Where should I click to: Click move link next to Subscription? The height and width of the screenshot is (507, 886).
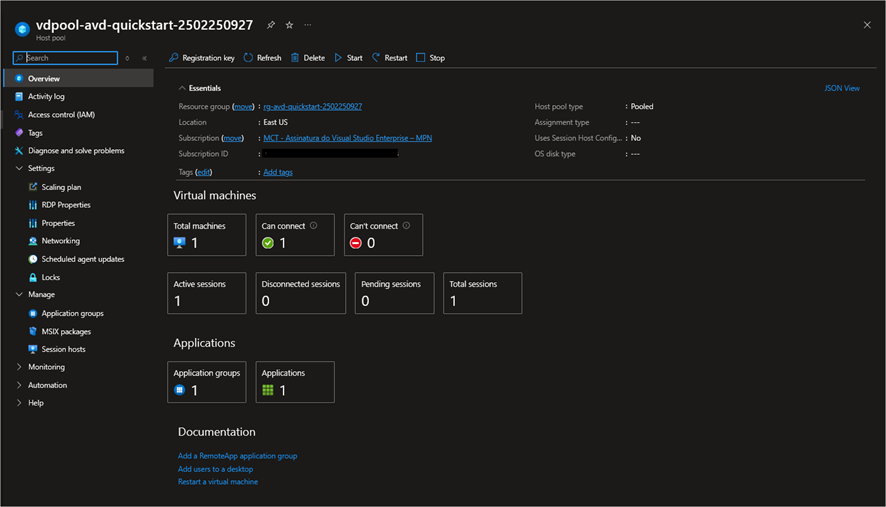point(233,138)
